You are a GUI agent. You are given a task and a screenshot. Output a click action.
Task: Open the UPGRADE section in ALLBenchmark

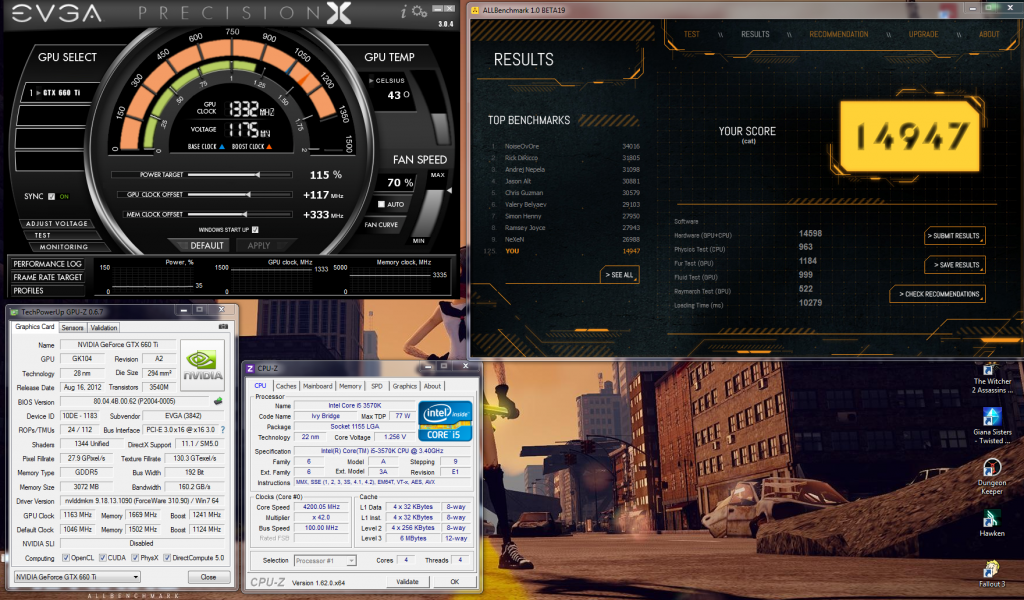pos(923,34)
